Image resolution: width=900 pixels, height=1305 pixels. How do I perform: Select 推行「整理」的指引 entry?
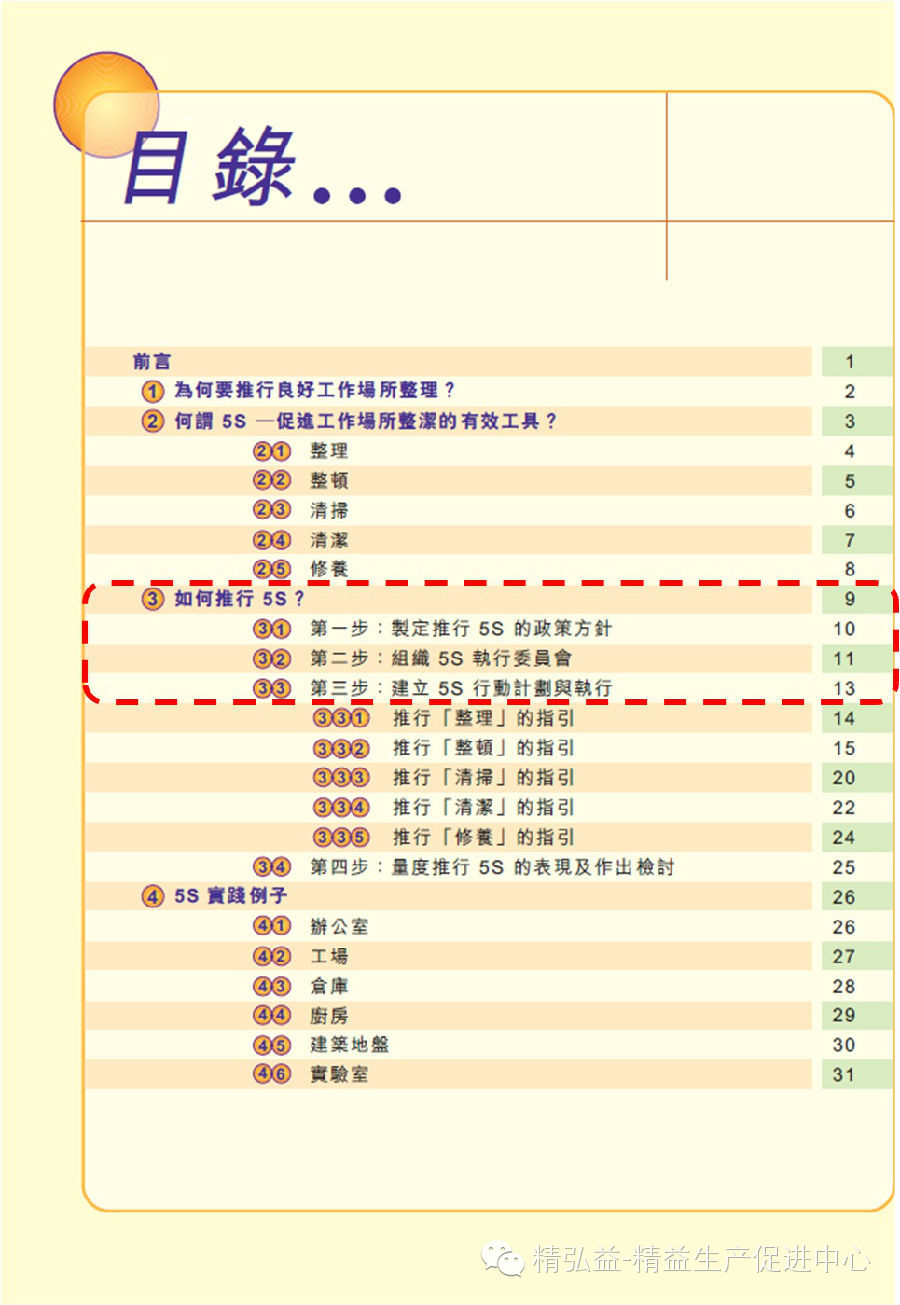(x=483, y=718)
